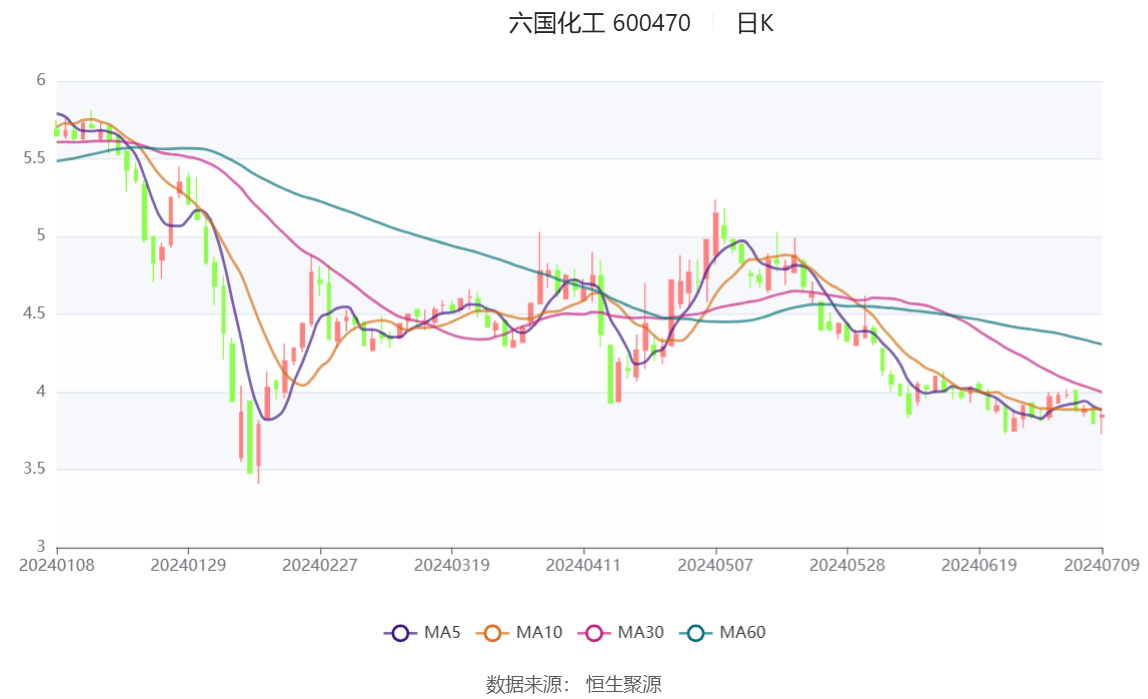Click the MA5 legend text label
This screenshot has height=699, width=1148.
pyautogui.click(x=442, y=633)
